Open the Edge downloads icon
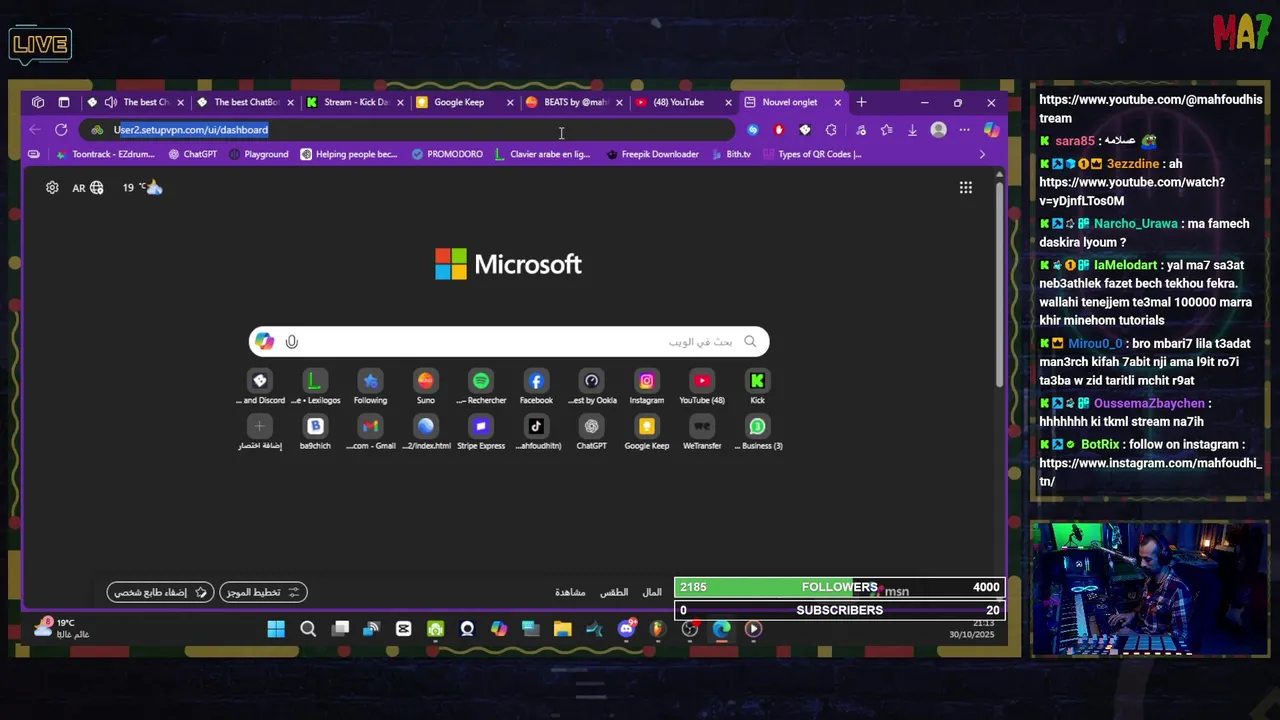 912,130
